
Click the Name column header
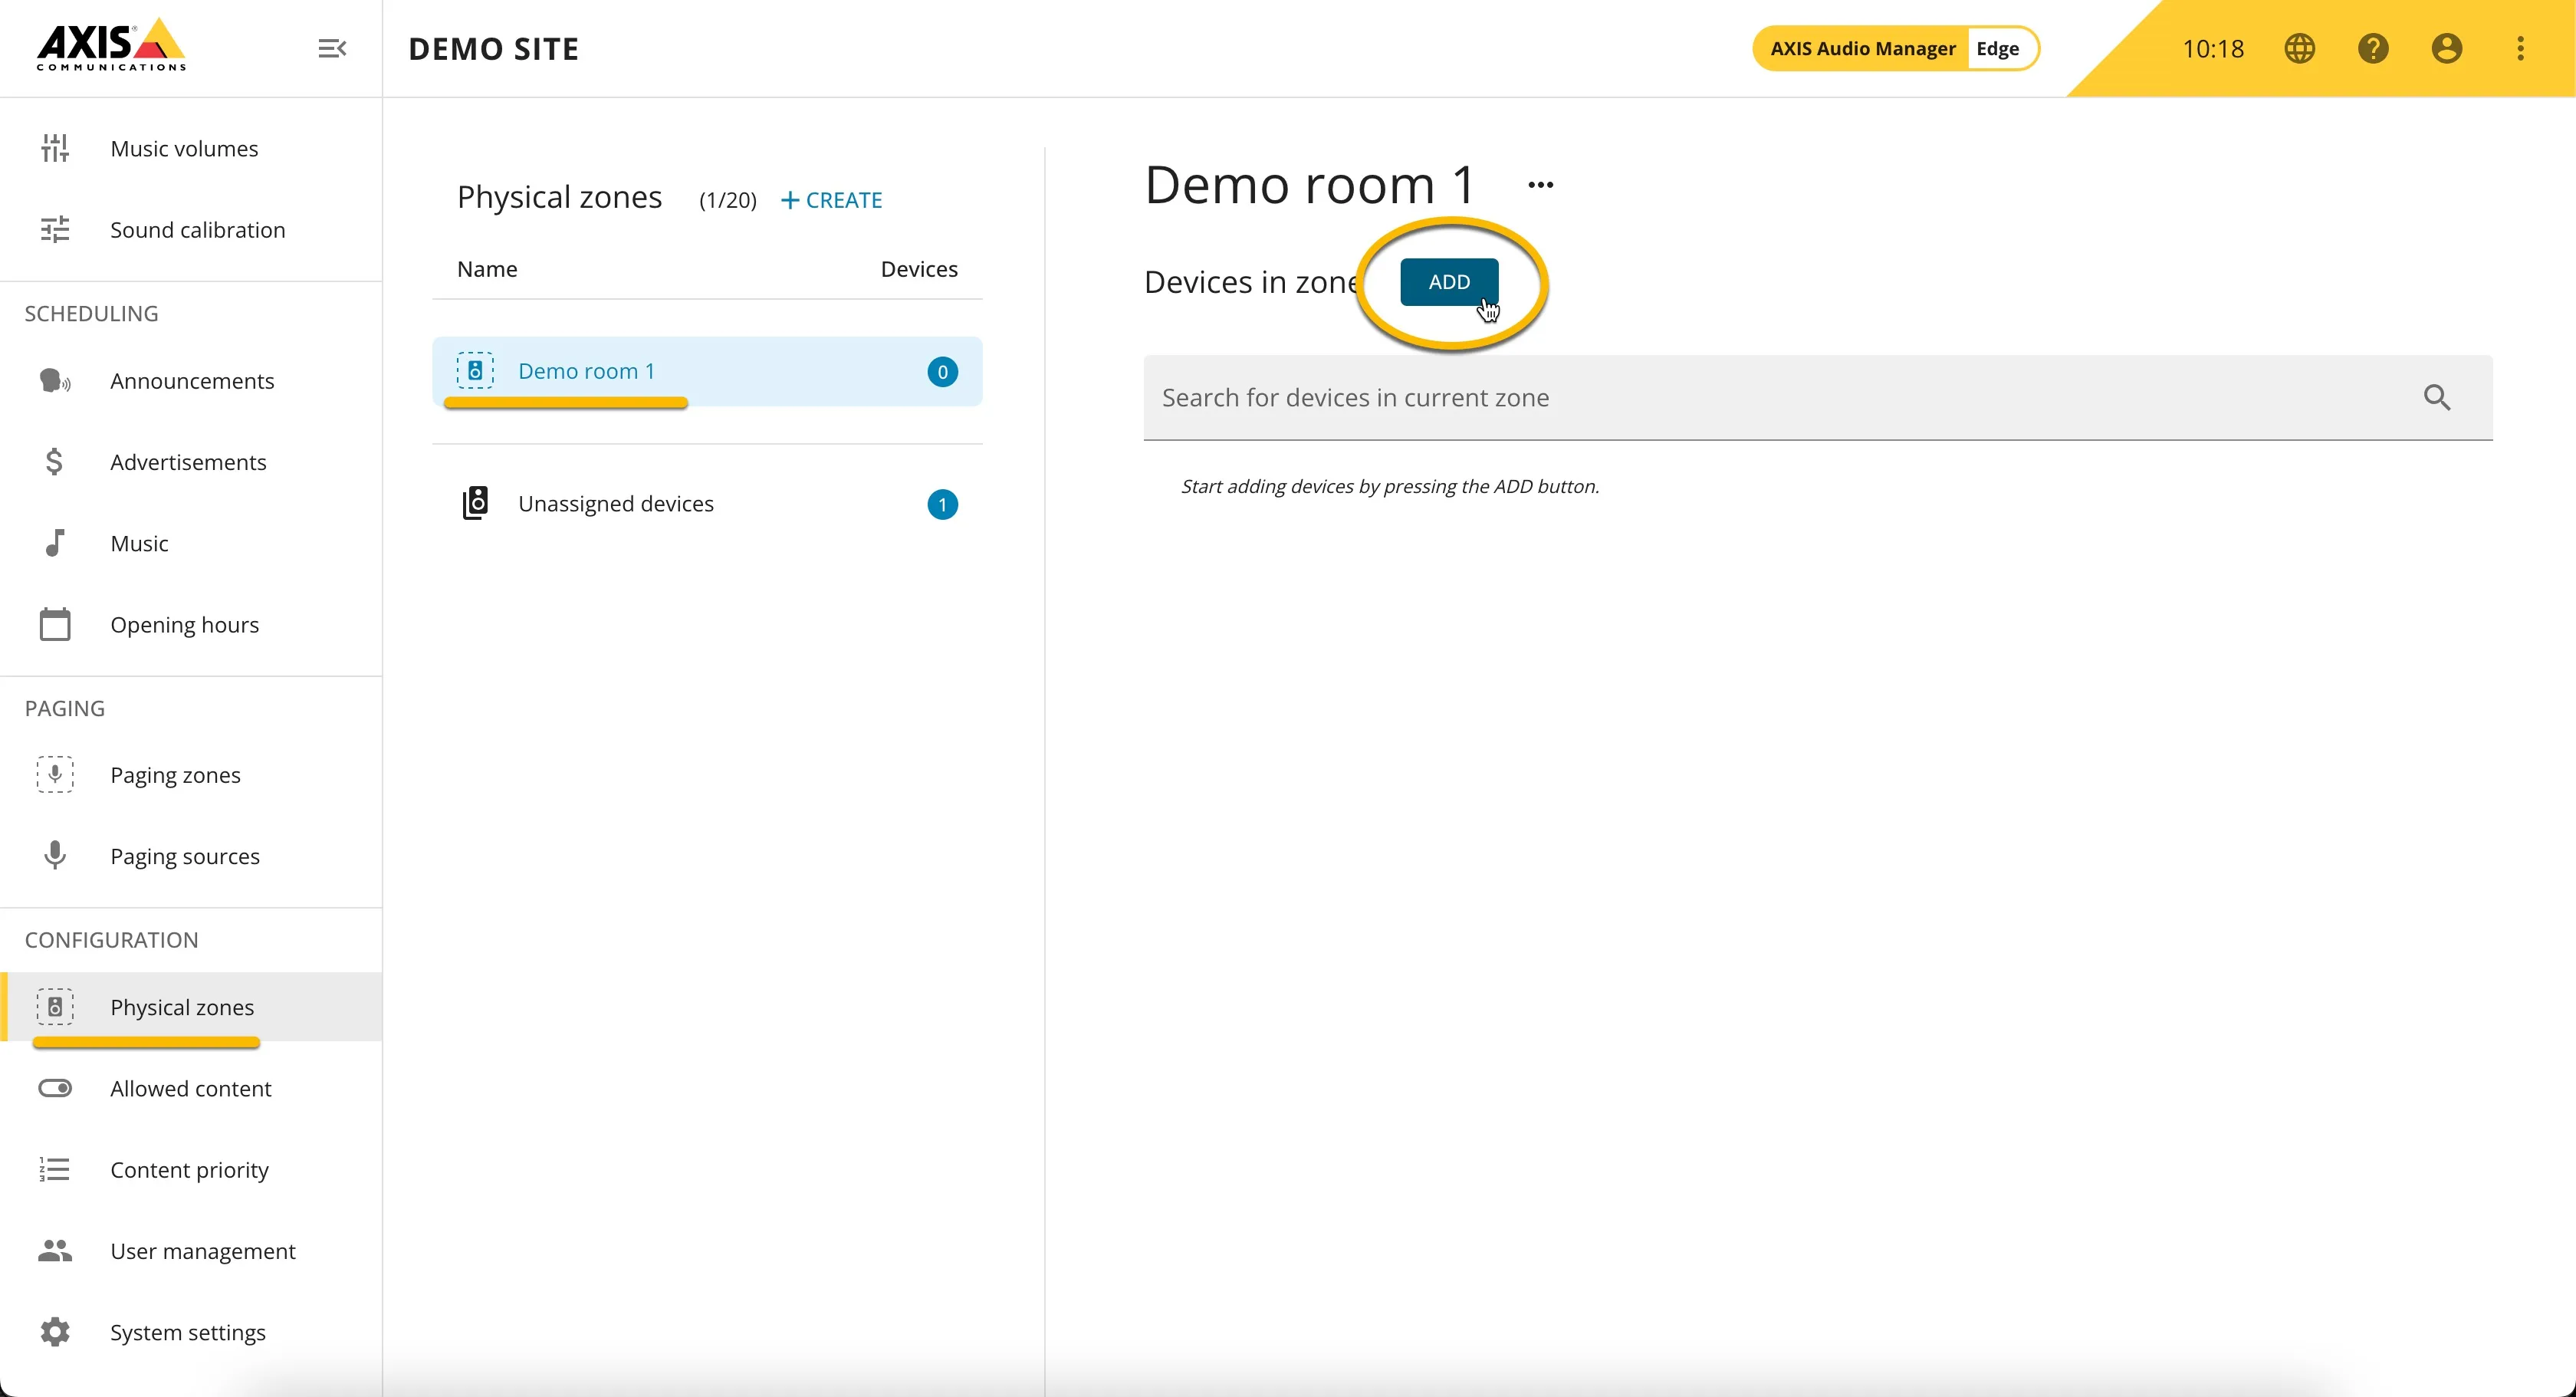tap(487, 269)
